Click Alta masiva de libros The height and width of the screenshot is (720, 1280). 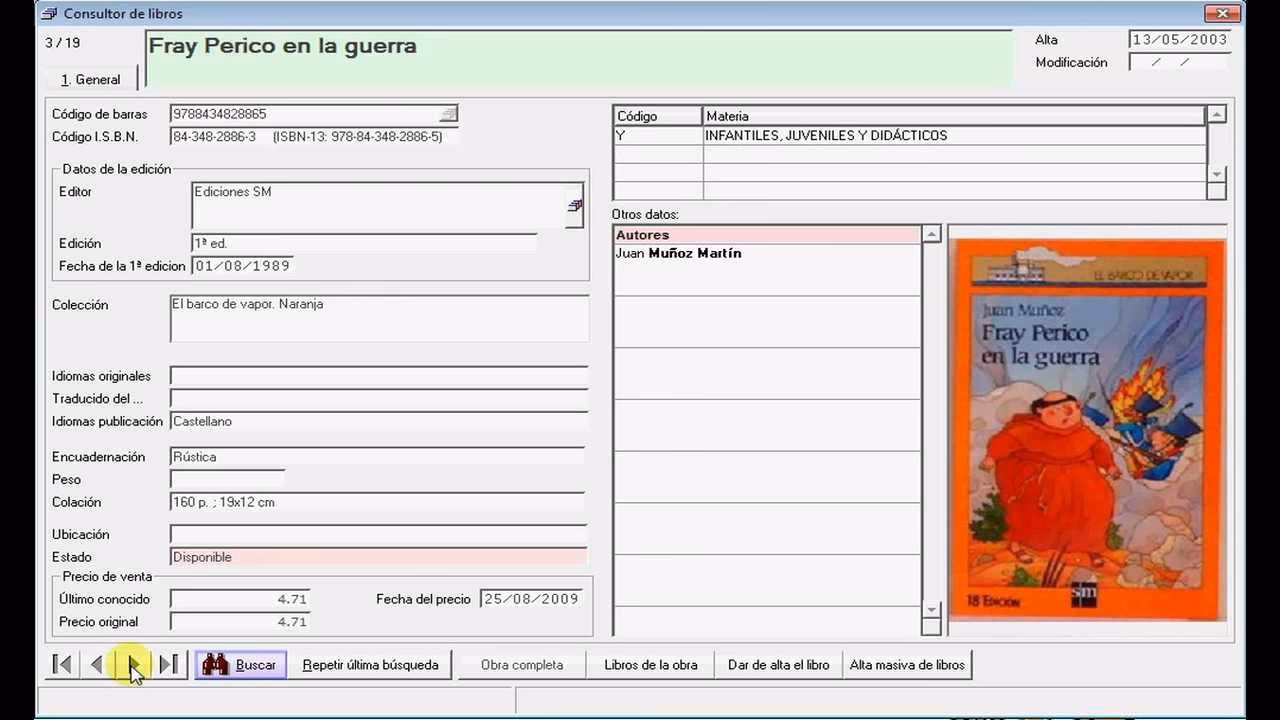pos(907,663)
